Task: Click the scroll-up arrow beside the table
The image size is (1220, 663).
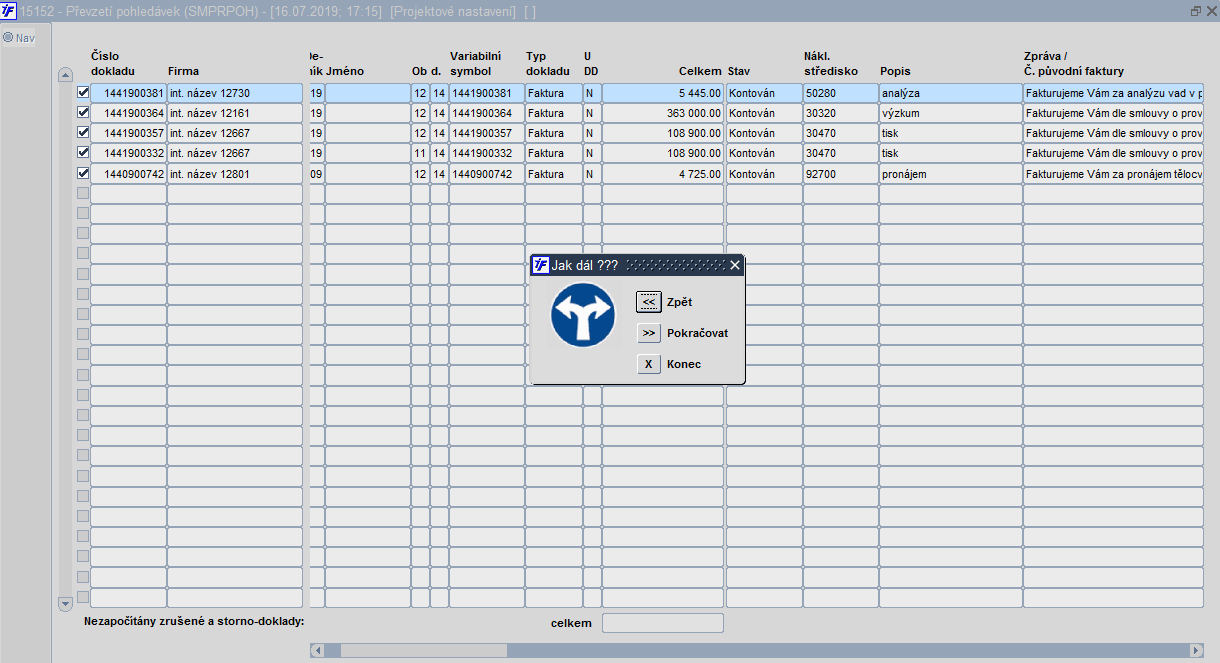Action: [66, 75]
